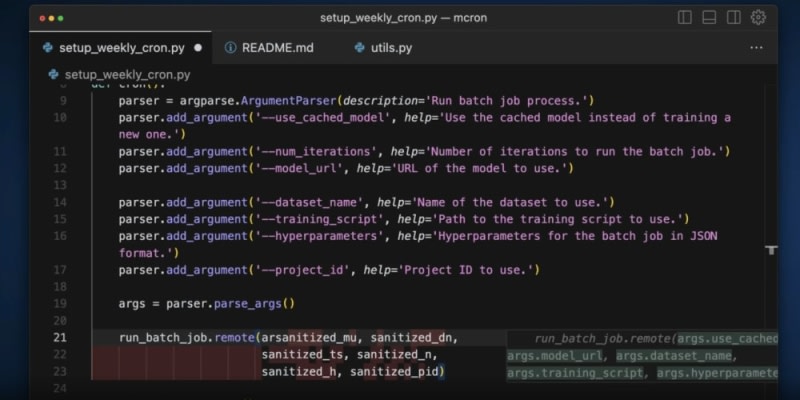Toggle the primary side bar layout icon
Screen dimensions: 800x400
(685, 18)
